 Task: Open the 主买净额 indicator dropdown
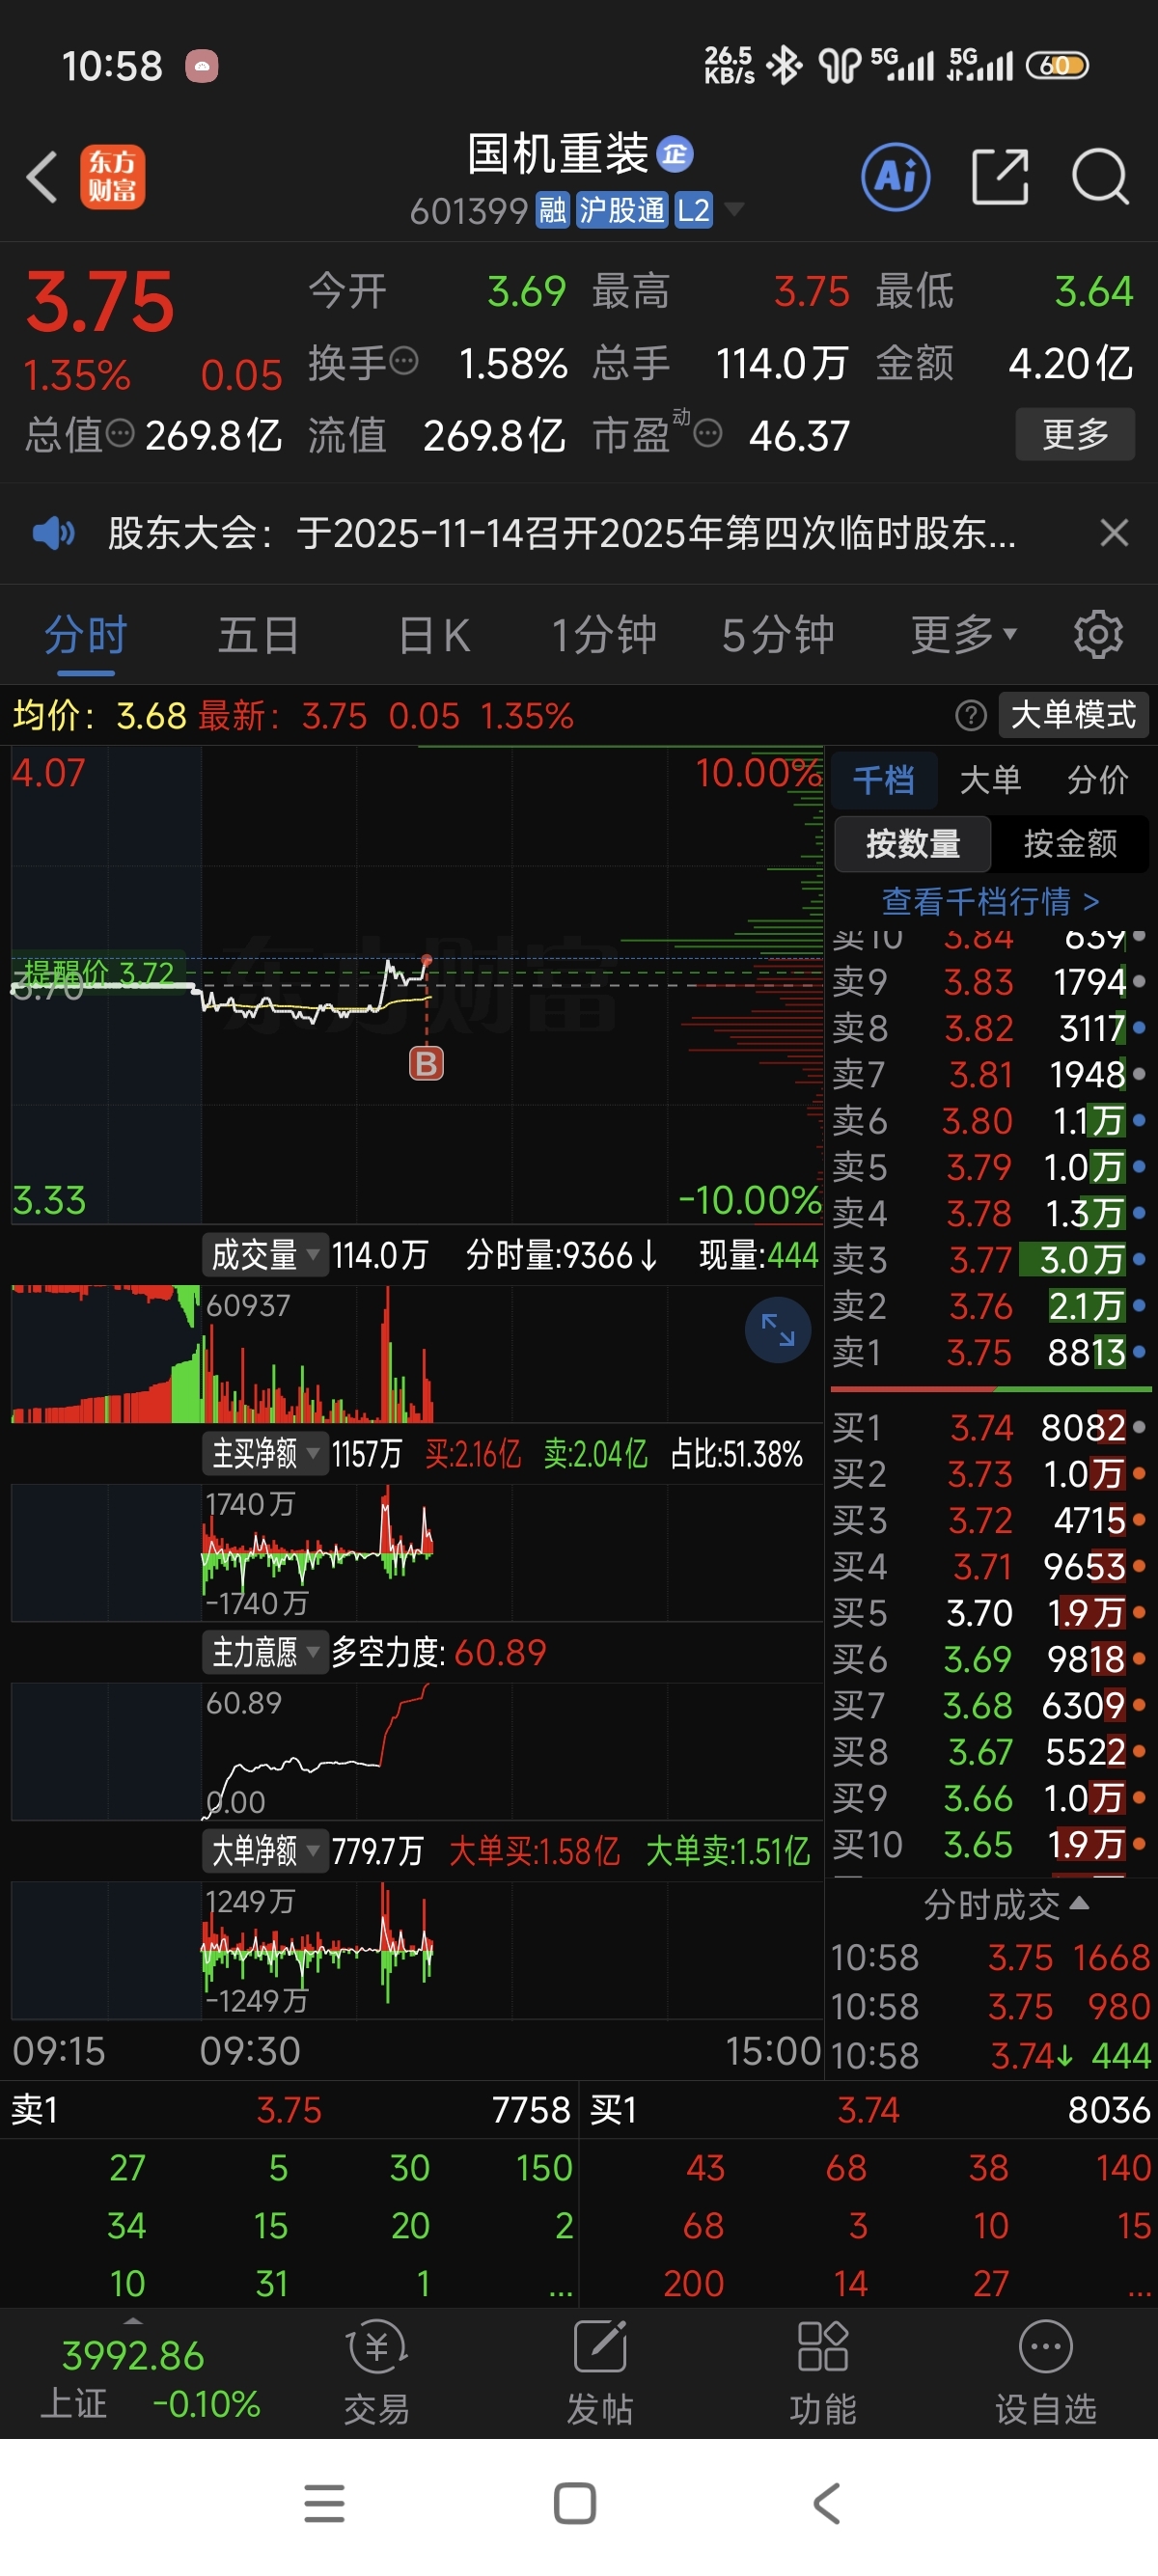265,1452
